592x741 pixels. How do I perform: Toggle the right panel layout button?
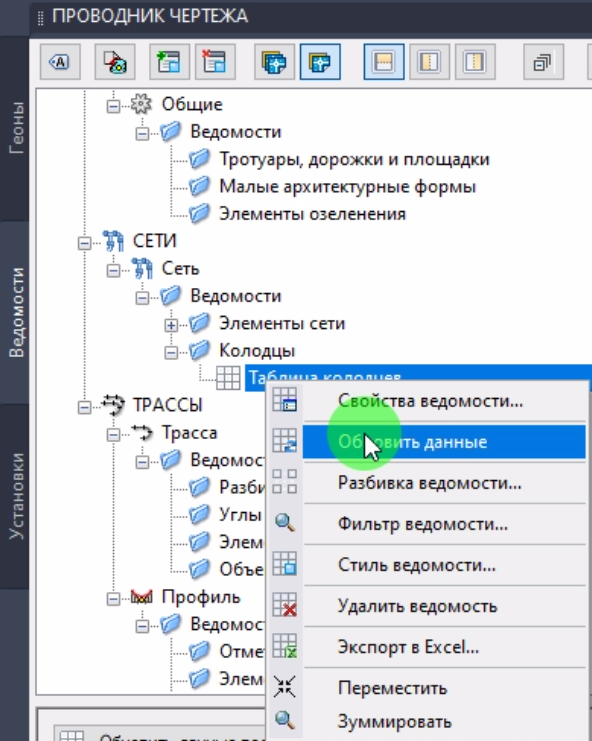click(475, 62)
